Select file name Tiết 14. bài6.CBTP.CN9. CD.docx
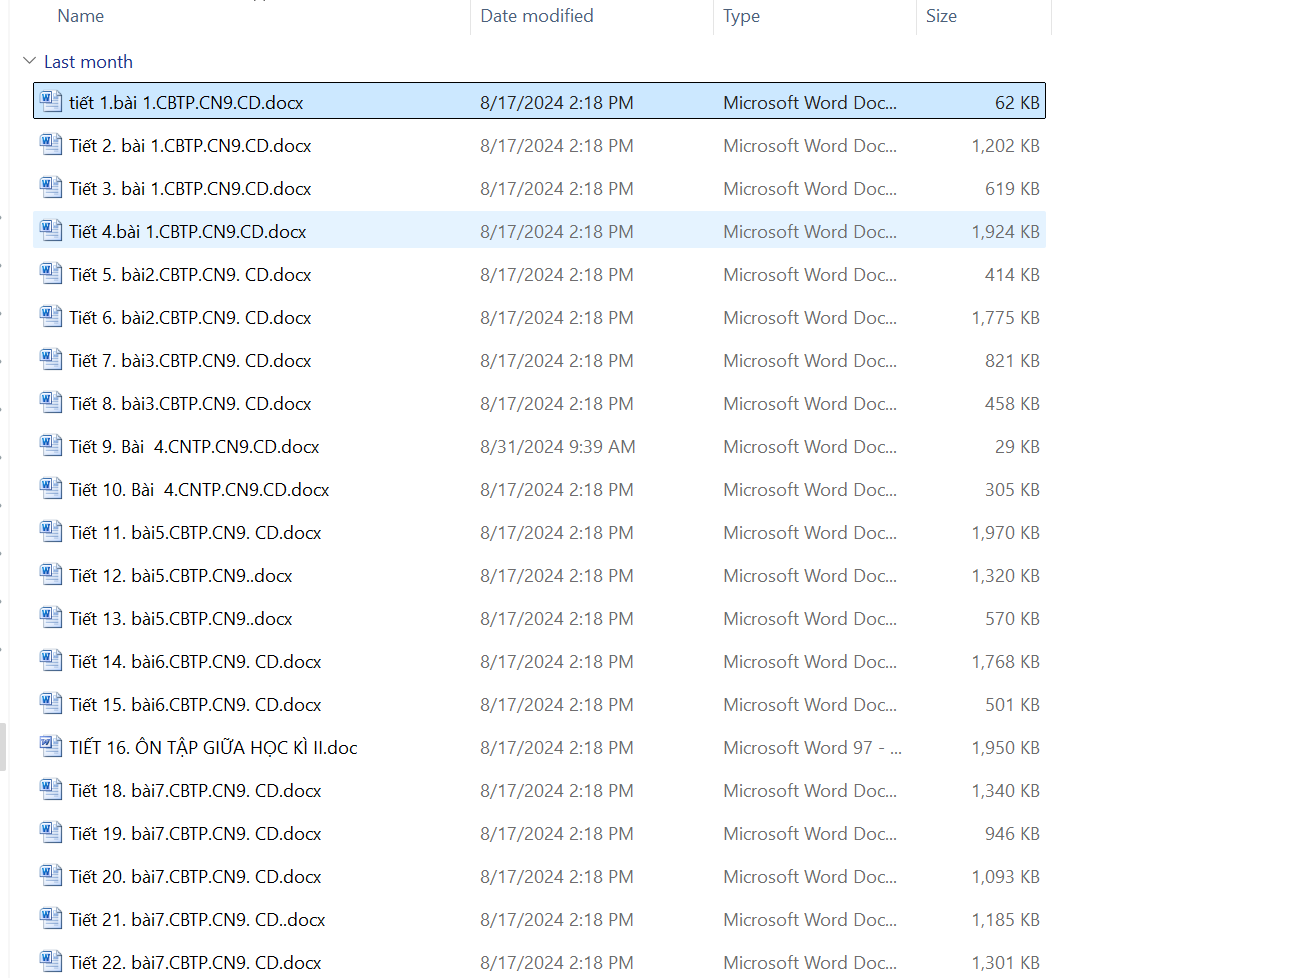Screen dimensions: 1289x978 point(195,662)
